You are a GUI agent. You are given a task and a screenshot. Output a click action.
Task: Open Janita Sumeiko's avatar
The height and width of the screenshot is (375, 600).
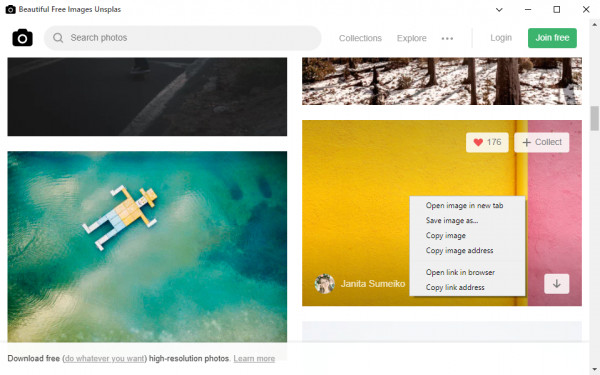tap(324, 284)
